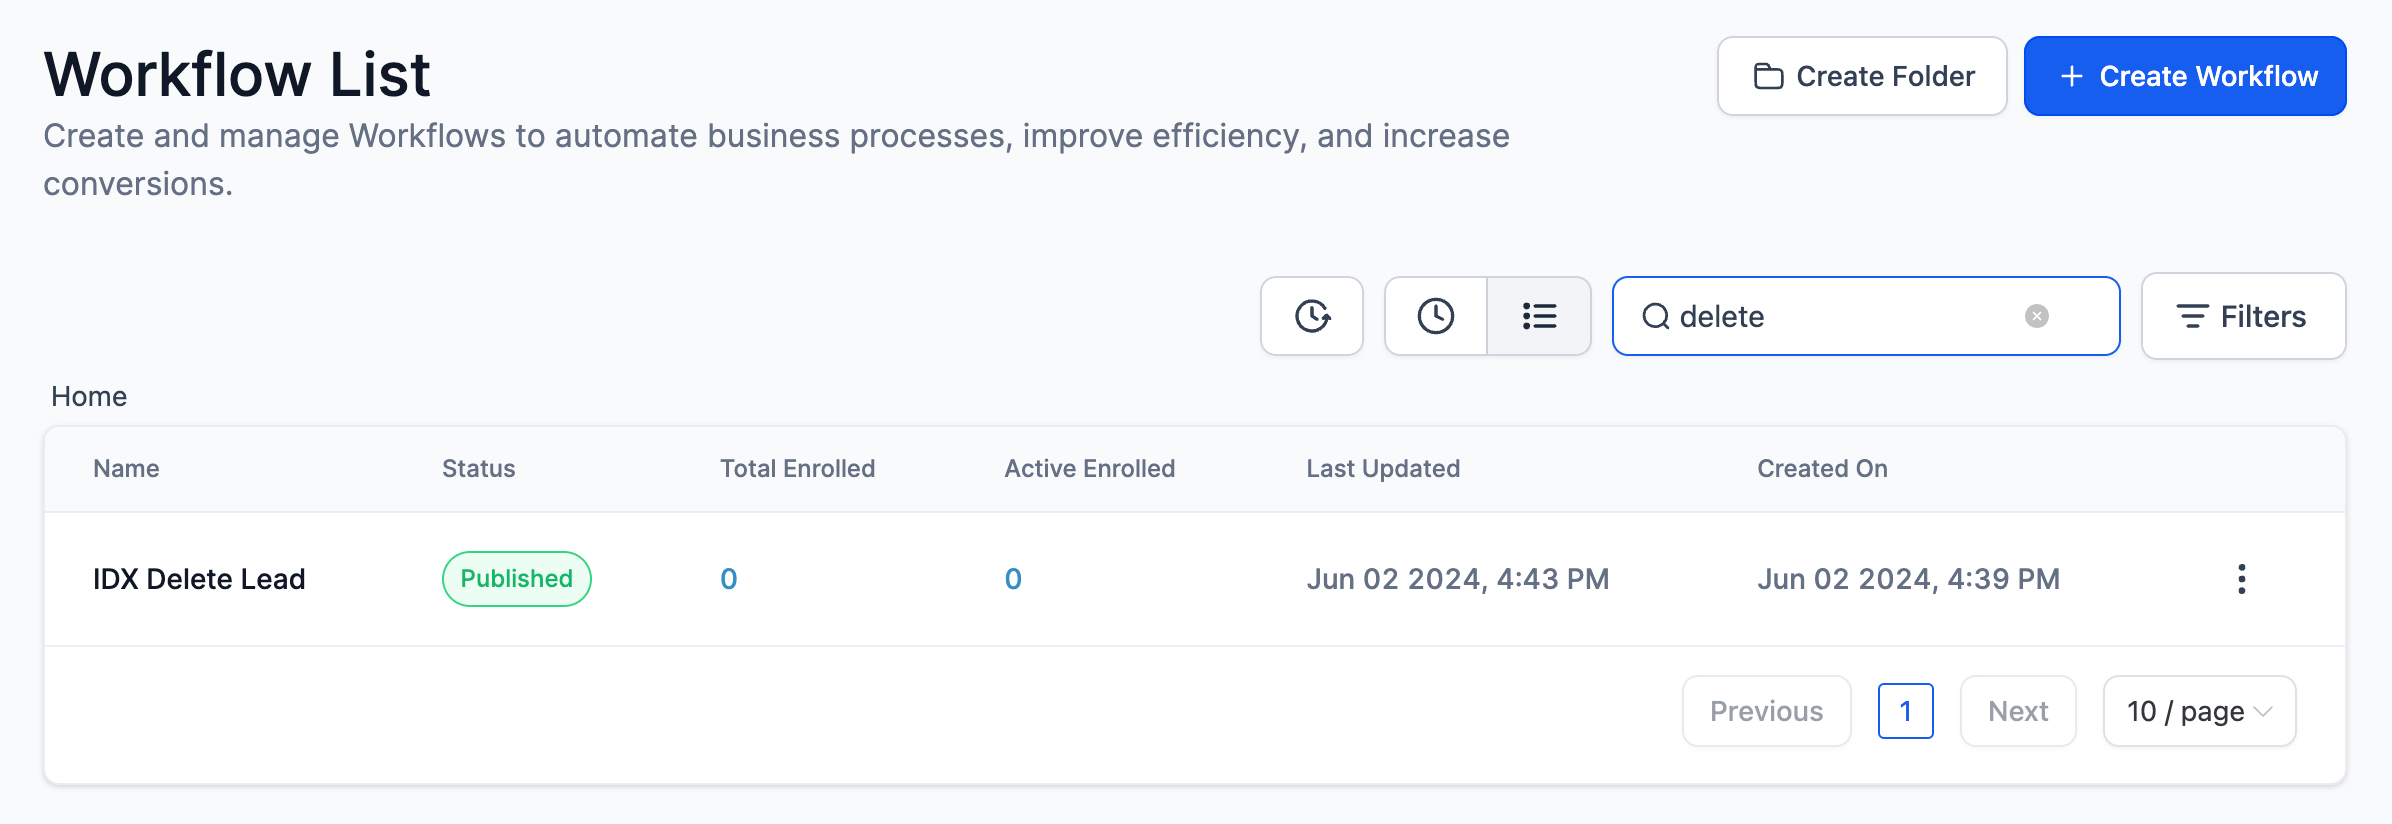
Task: Click the Create Folder button
Action: [1862, 76]
